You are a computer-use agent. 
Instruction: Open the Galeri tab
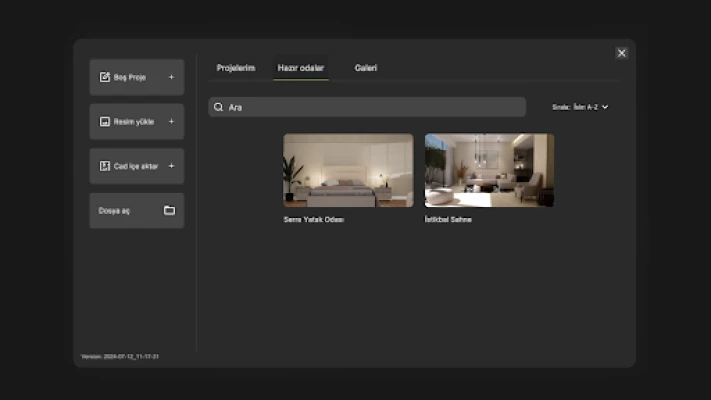pos(366,68)
